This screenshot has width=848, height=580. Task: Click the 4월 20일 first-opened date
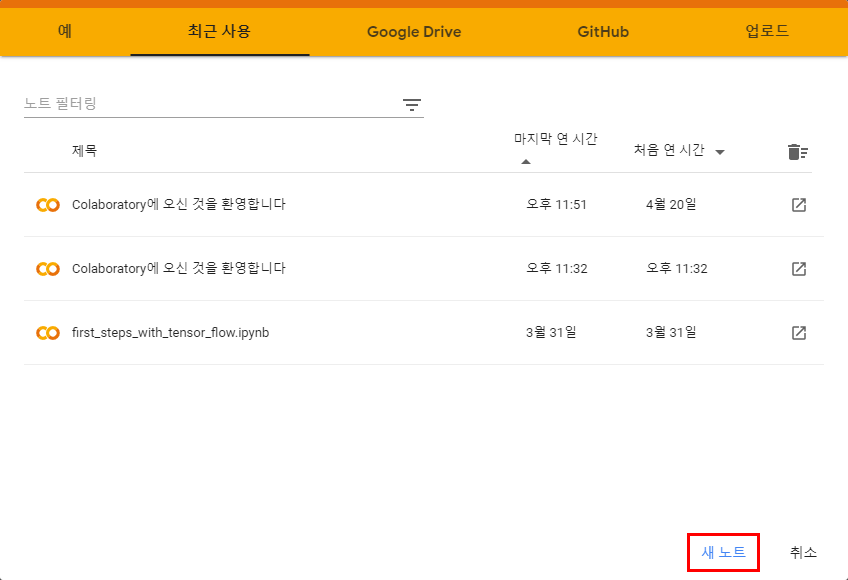coord(671,205)
